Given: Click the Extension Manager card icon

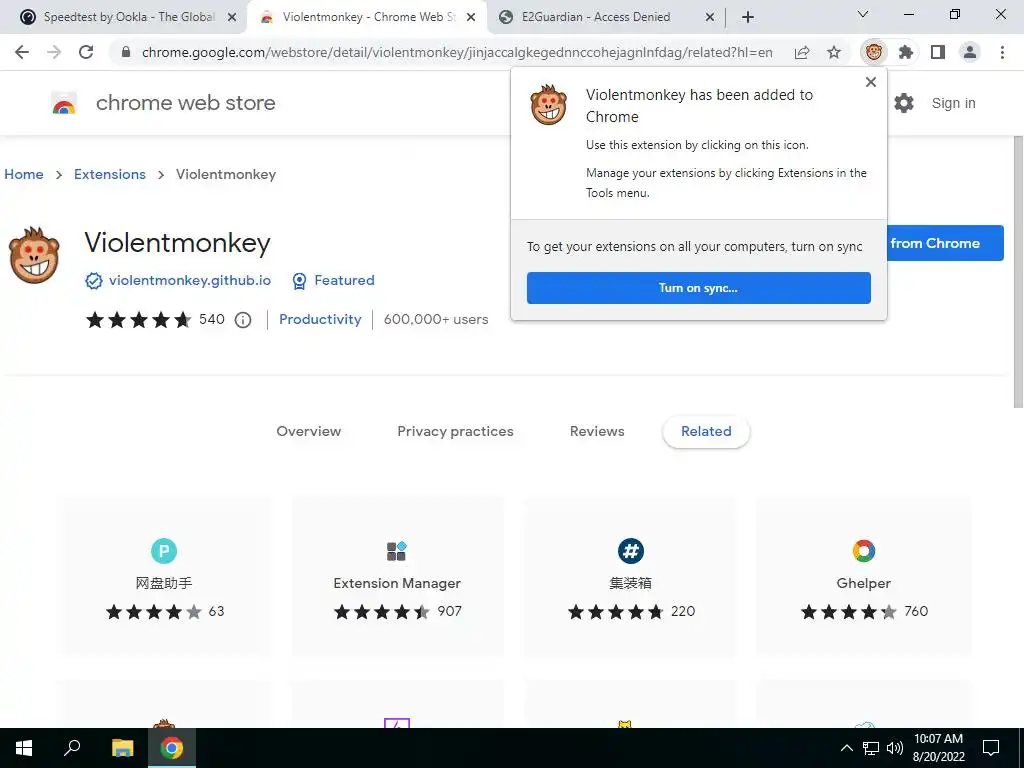Looking at the screenshot, I should 396,551.
